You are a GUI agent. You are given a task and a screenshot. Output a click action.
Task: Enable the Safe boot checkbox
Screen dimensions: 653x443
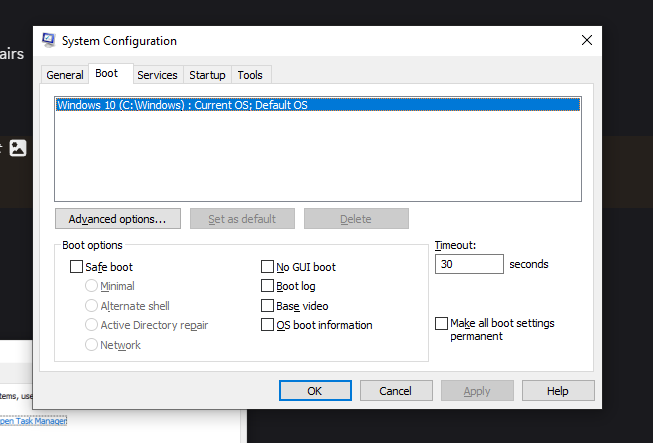point(77,267)
